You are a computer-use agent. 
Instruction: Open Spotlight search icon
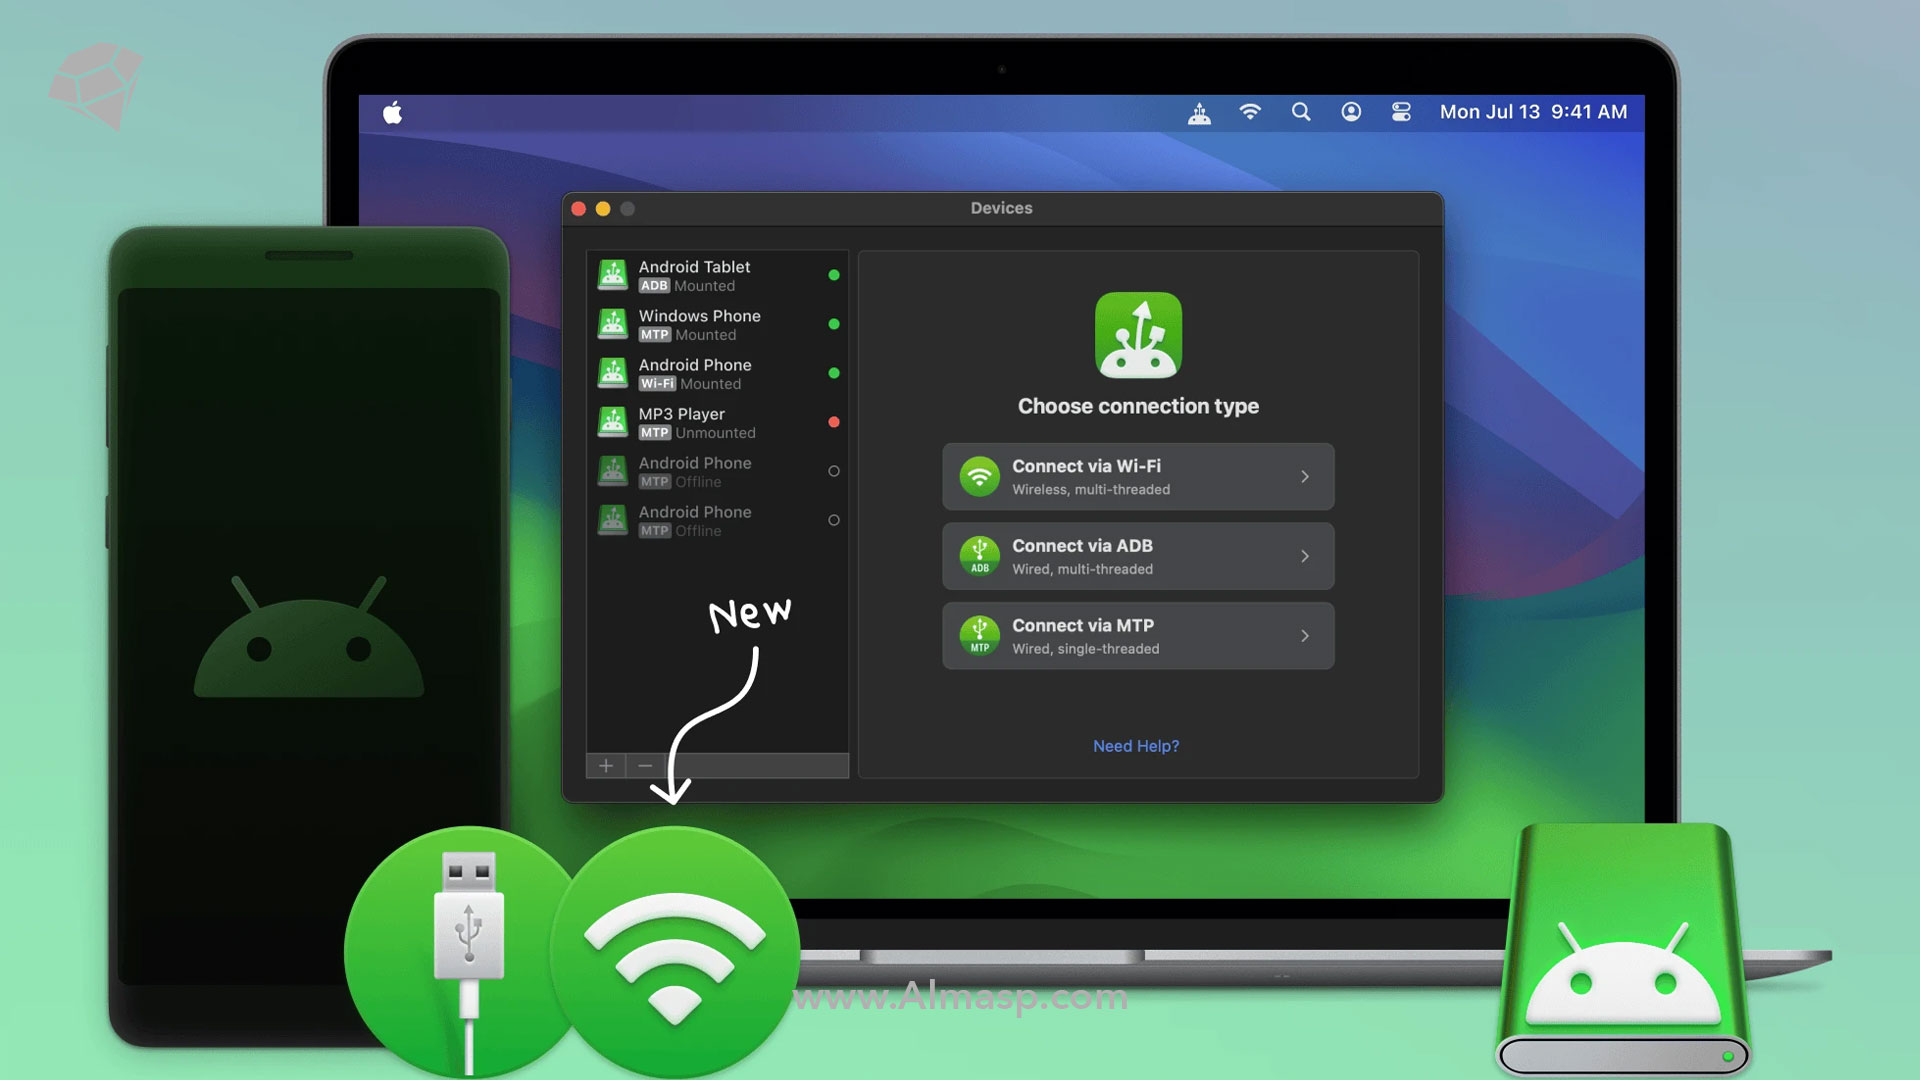[1301, 112]
